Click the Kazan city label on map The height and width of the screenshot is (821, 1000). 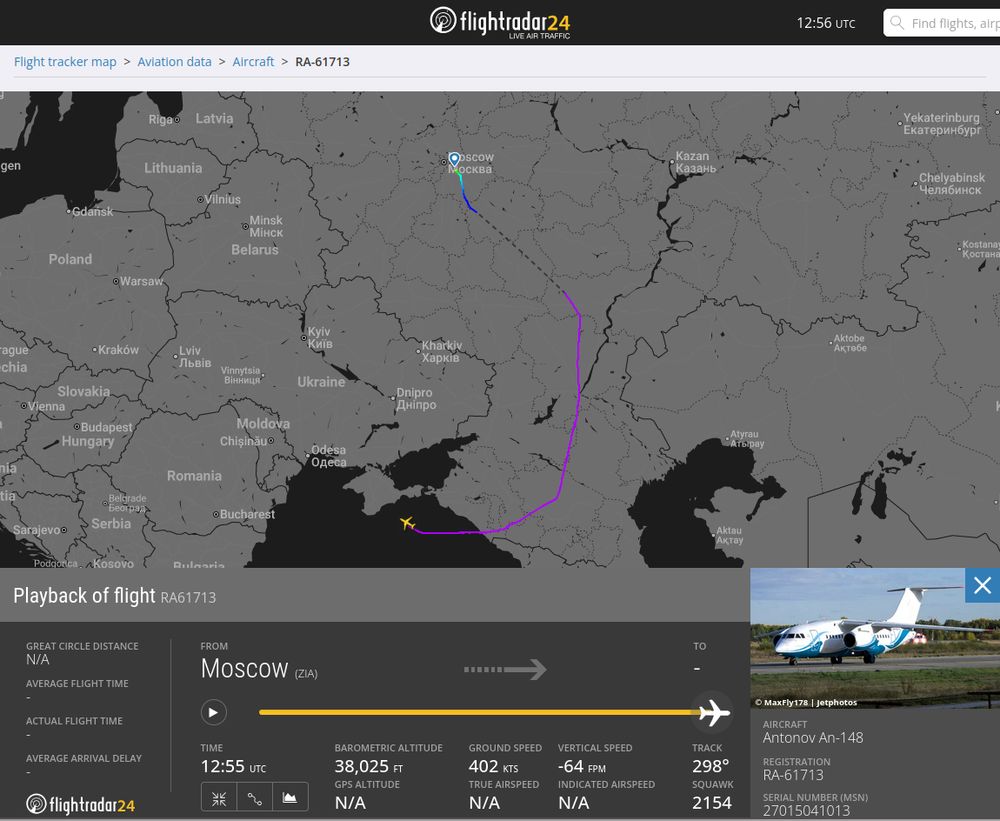coord(695,162)
